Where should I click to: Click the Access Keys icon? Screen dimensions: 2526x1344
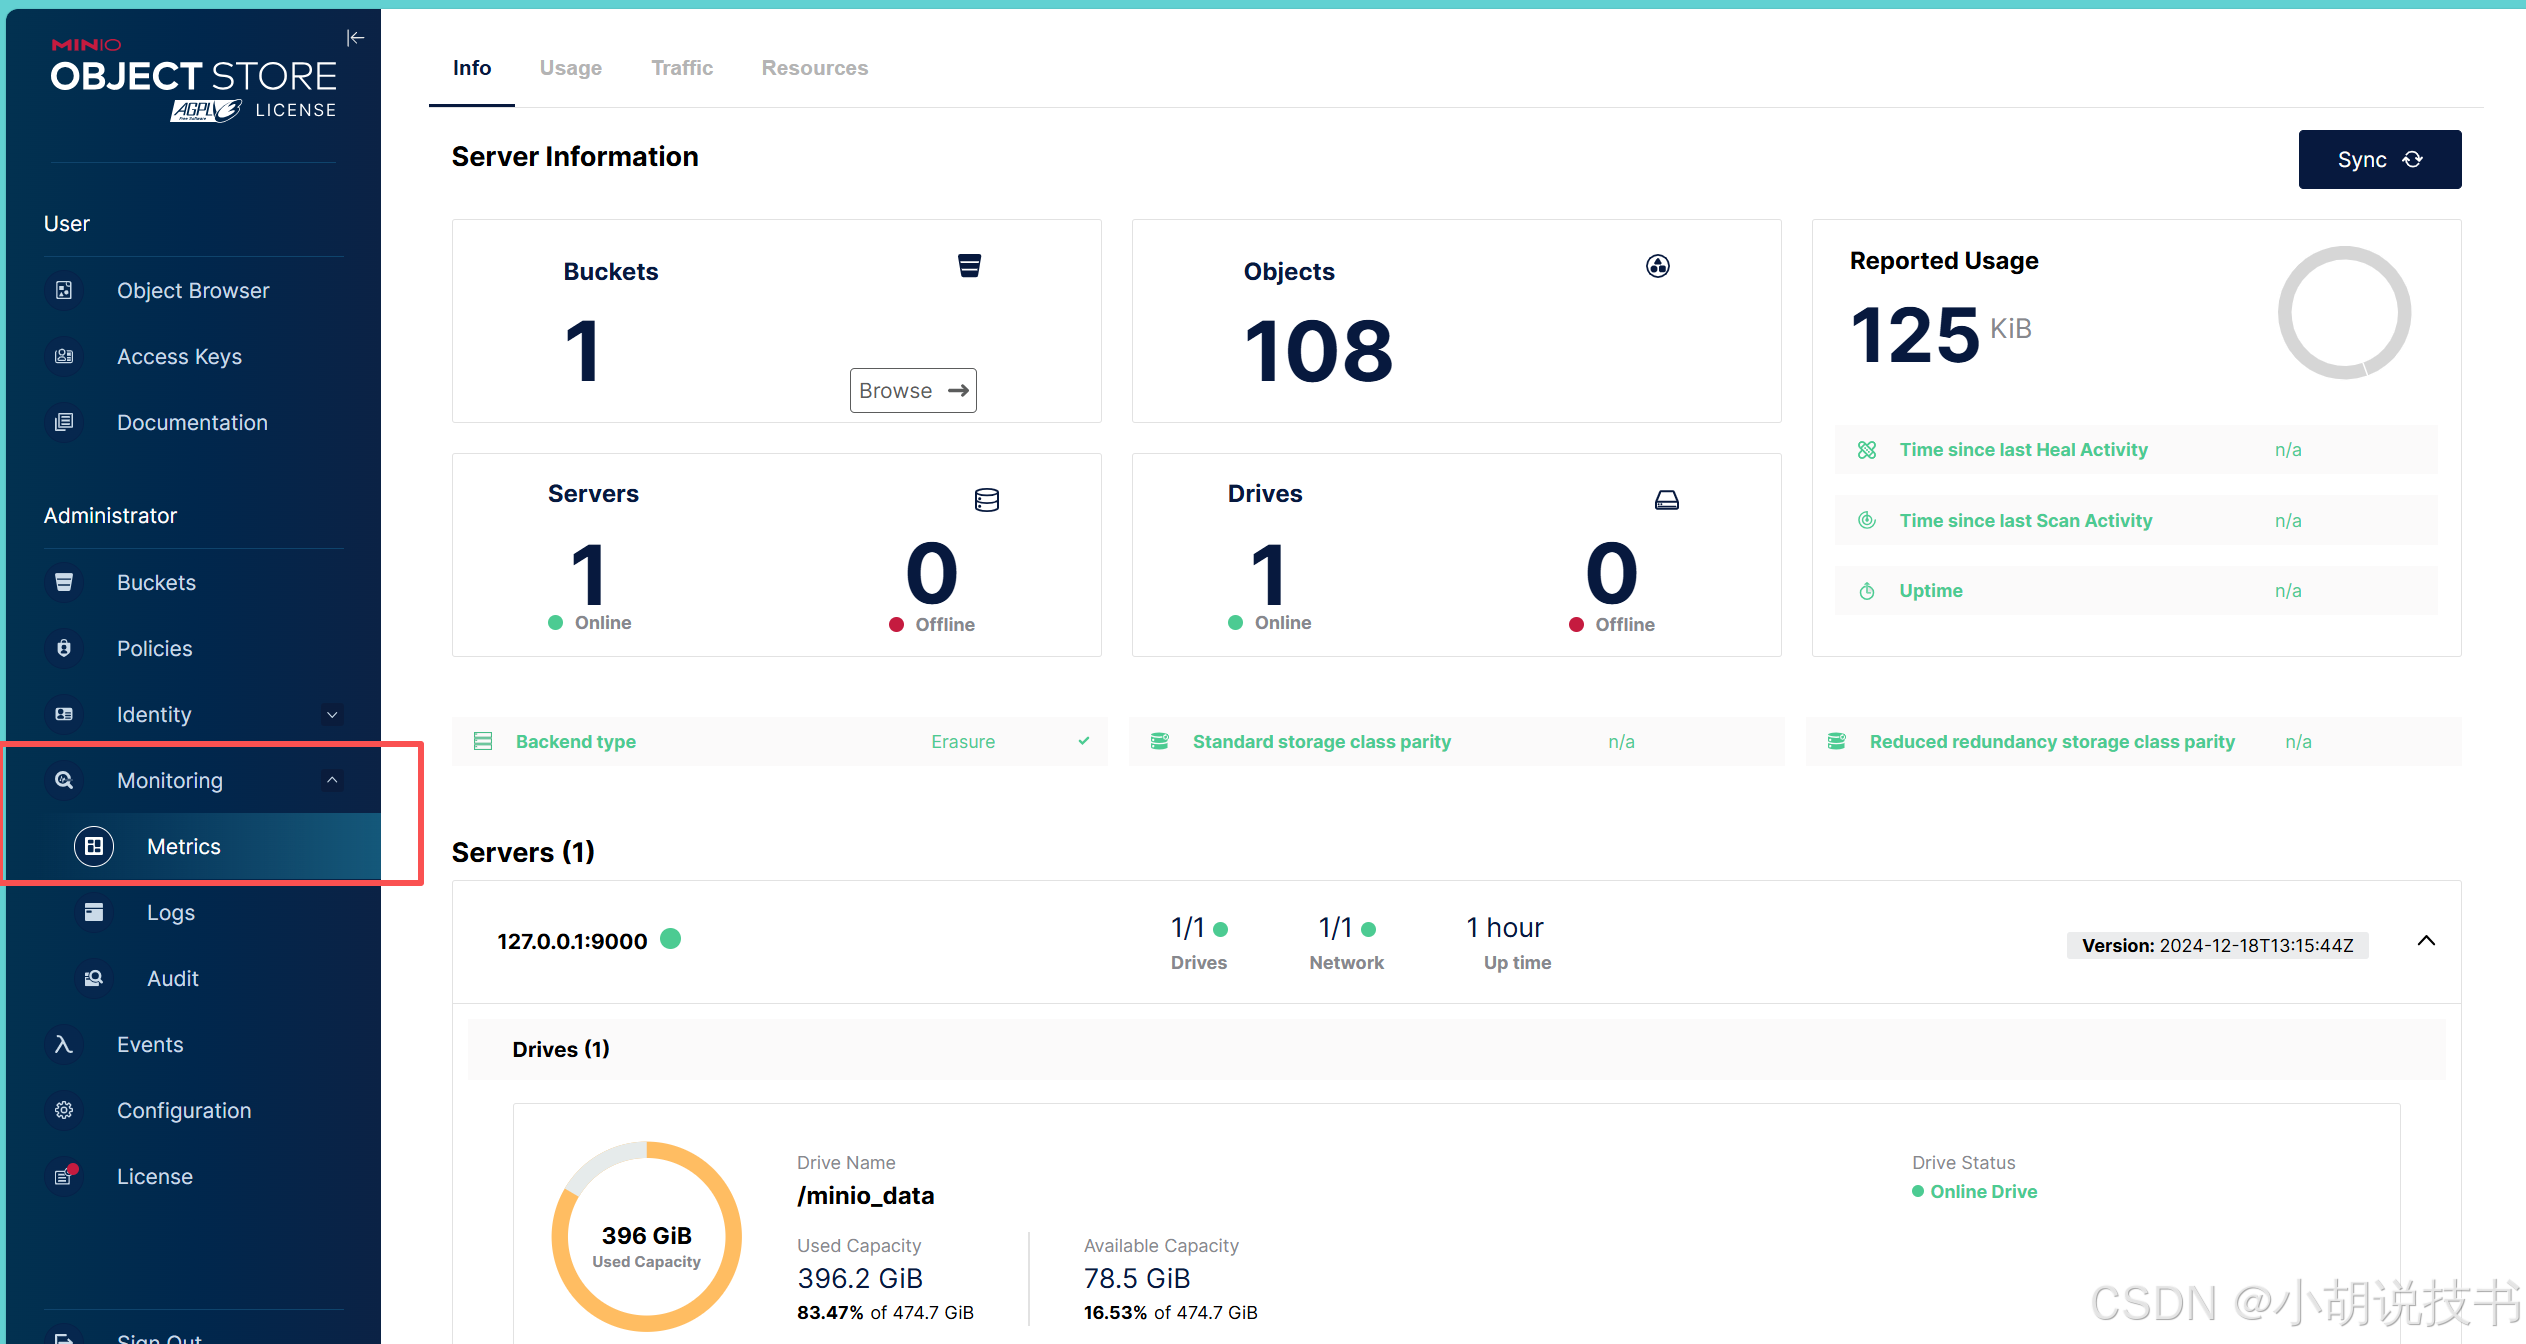(64, 356)
